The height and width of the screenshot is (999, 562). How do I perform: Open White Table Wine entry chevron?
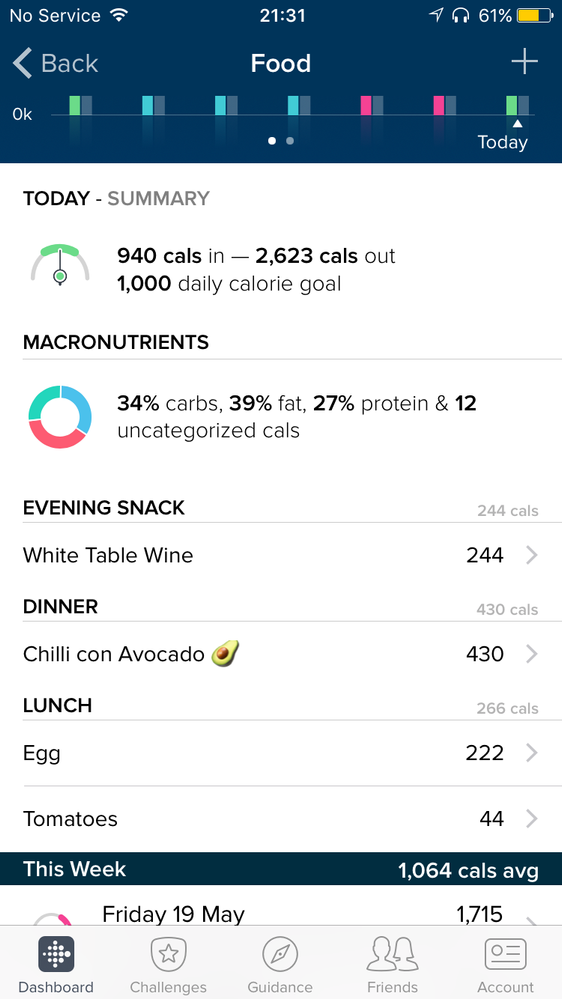pos(532,556)
